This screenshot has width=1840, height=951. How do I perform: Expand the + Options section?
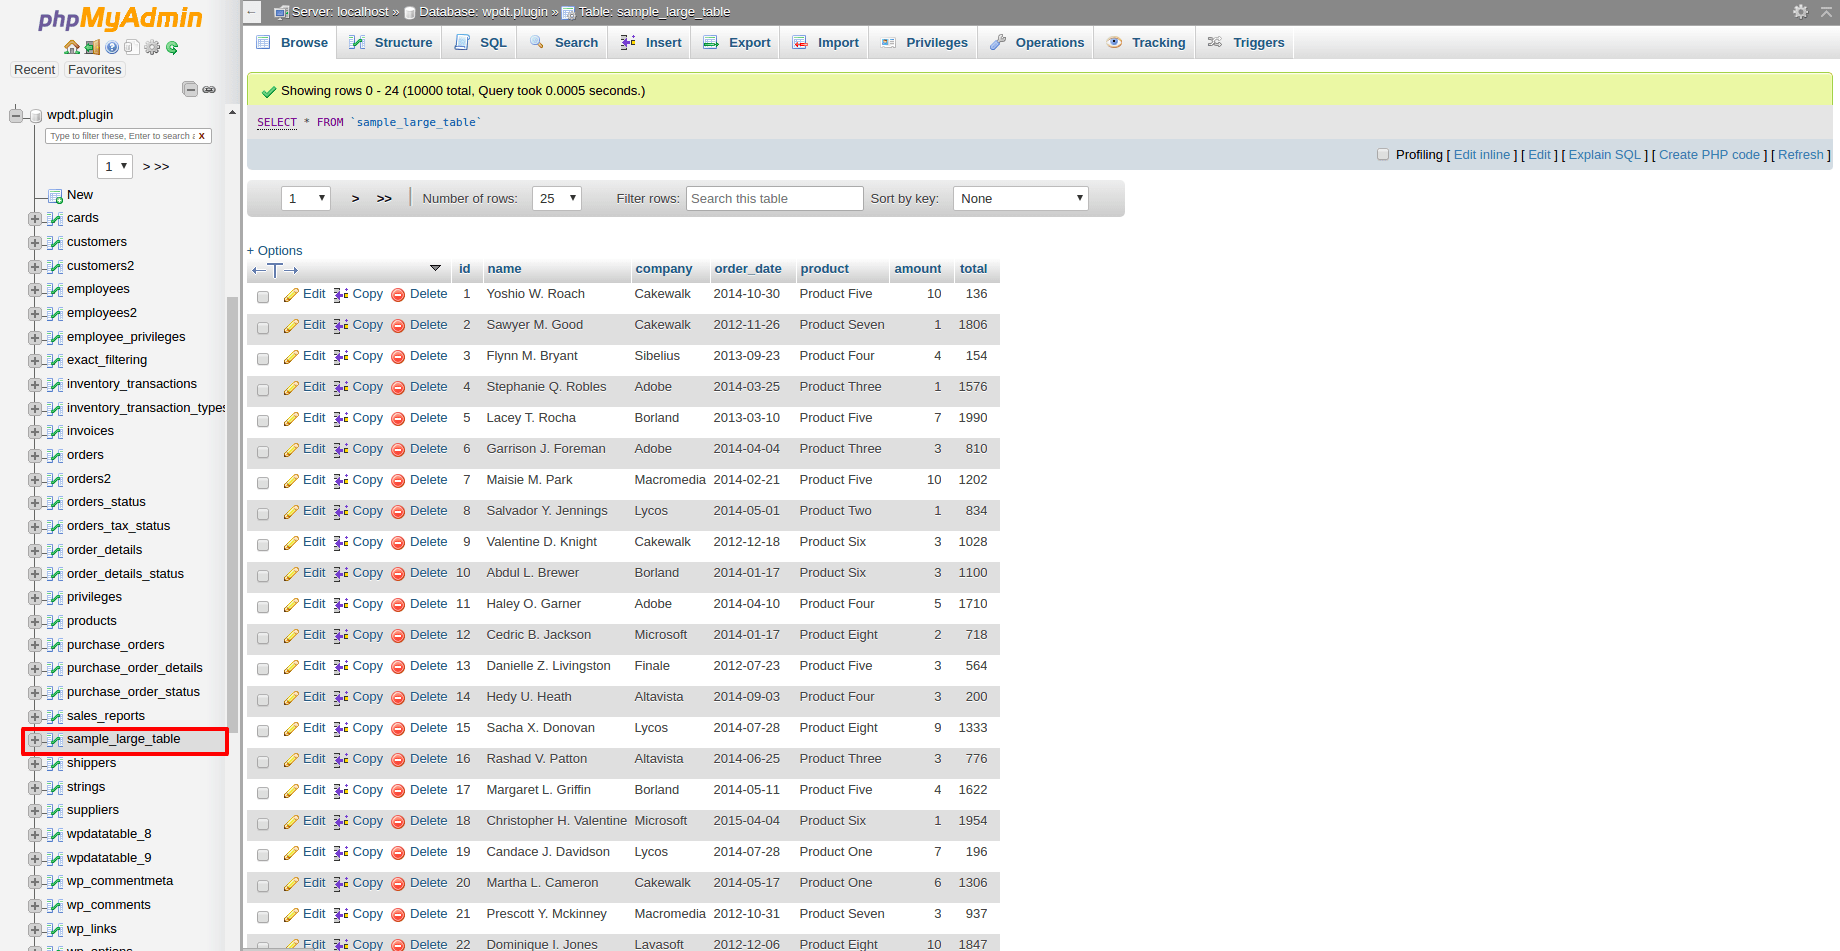click(274, 250)
